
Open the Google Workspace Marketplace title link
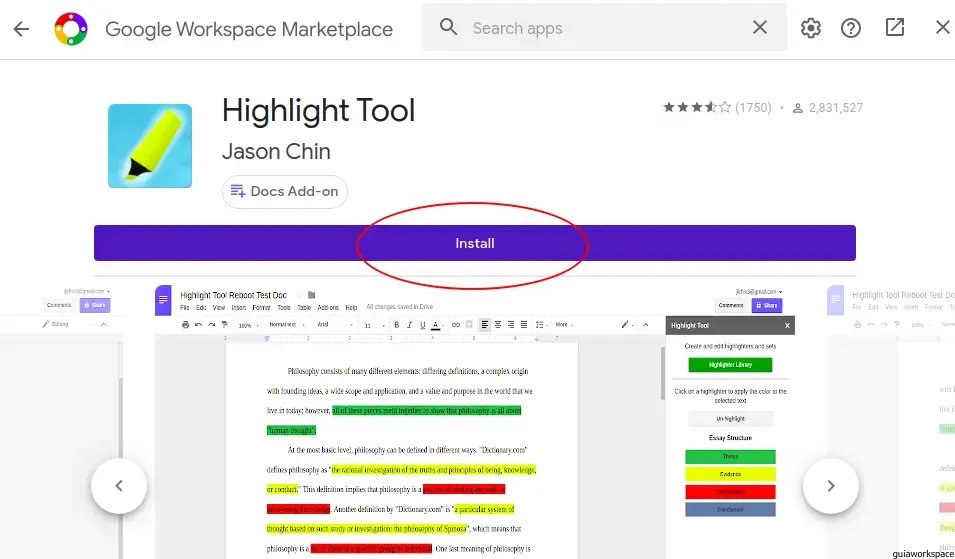pyautogui.click(x=248, y=29)
